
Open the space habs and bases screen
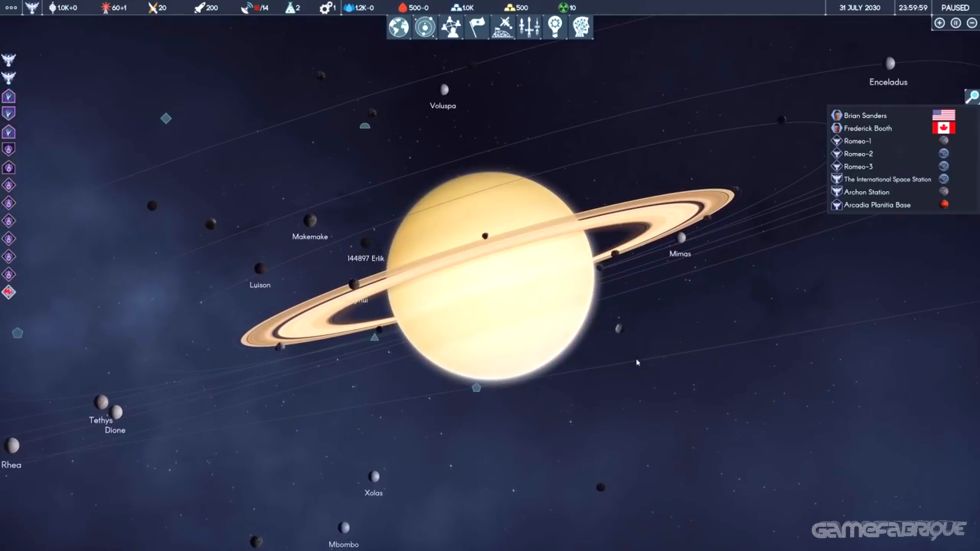[x=503, y=27]
